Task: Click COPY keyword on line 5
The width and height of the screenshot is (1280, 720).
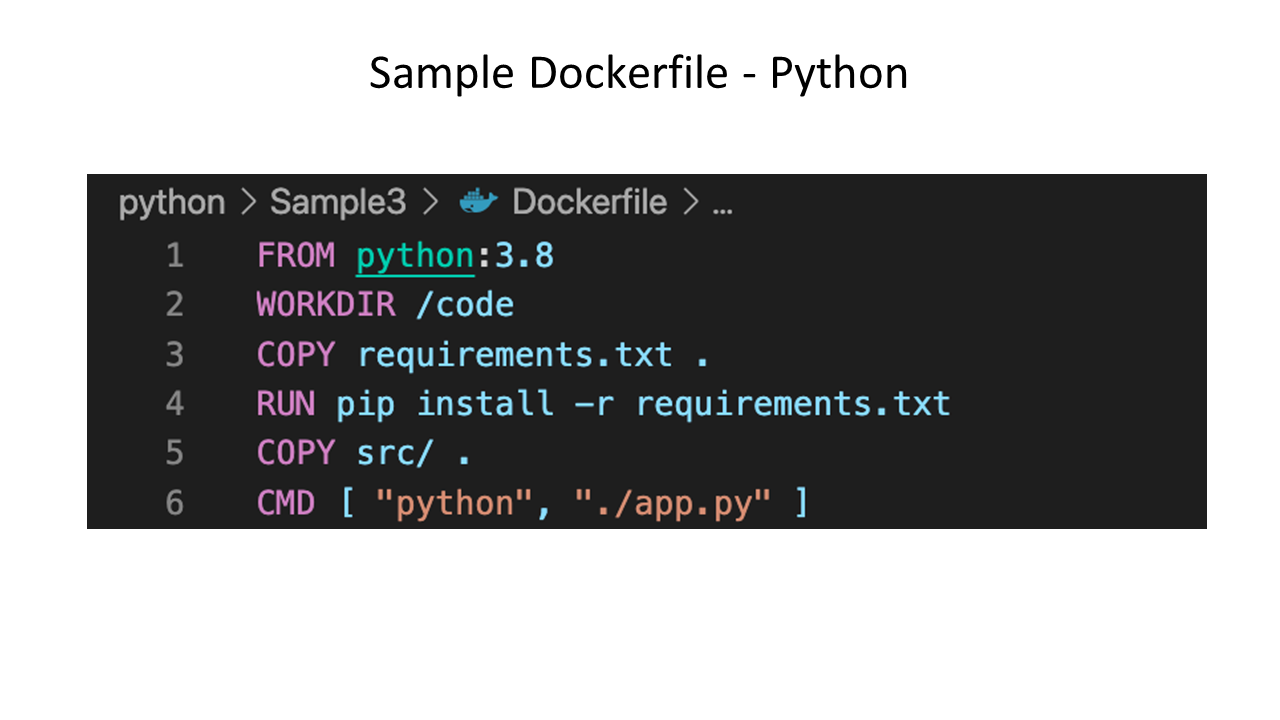Action: coord(296,454)
